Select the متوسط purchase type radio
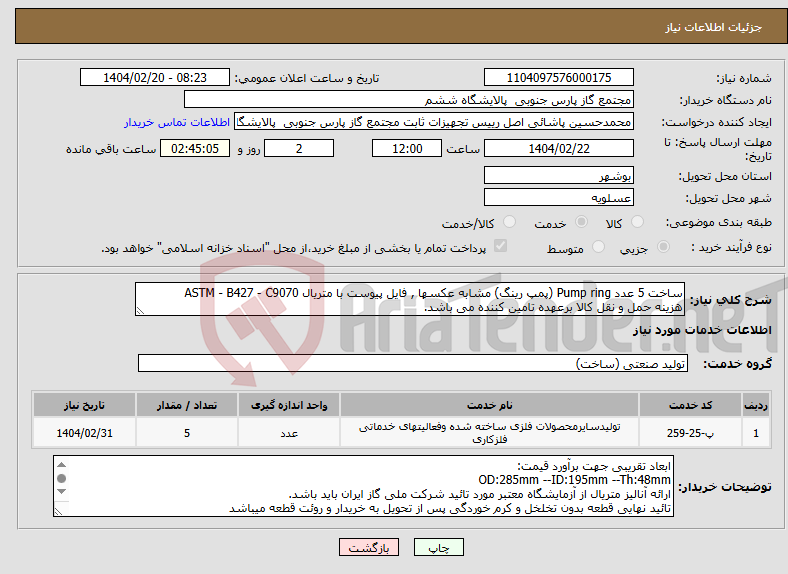Viewport: 788px width, 574px height. [598, 246]
